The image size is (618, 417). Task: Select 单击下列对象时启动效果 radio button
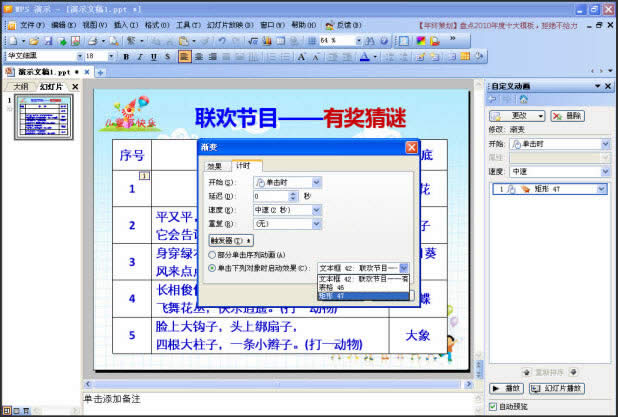[212, 268]
